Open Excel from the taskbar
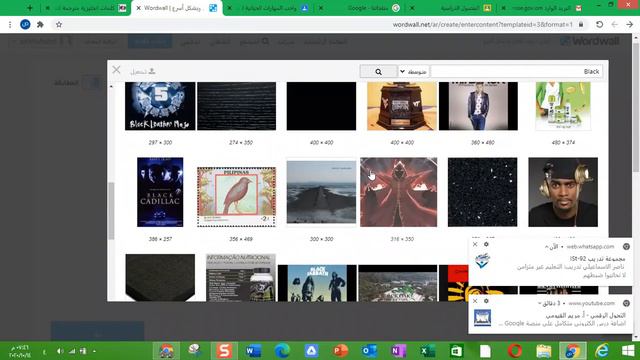Screen dimensions: 640x360 point(427,351)
